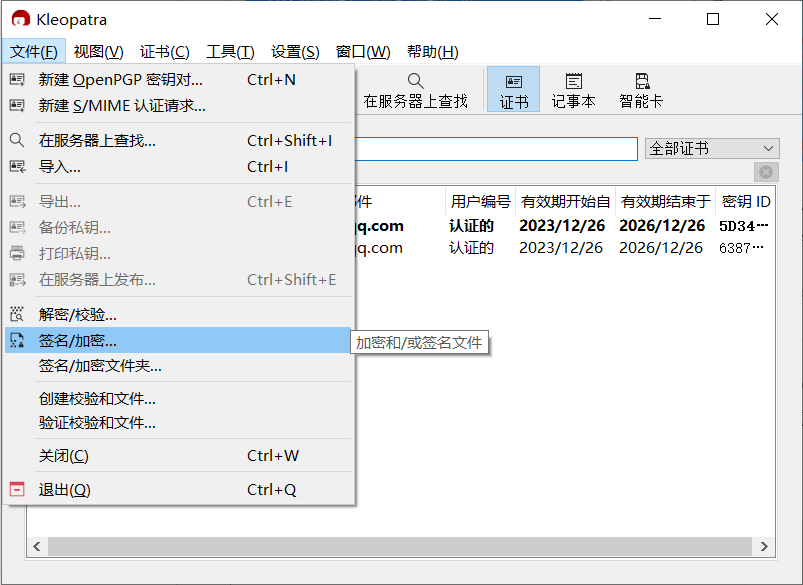803x585 pixels.
Task: Select certificate row with key ID 6387
Action: point(565,247)
